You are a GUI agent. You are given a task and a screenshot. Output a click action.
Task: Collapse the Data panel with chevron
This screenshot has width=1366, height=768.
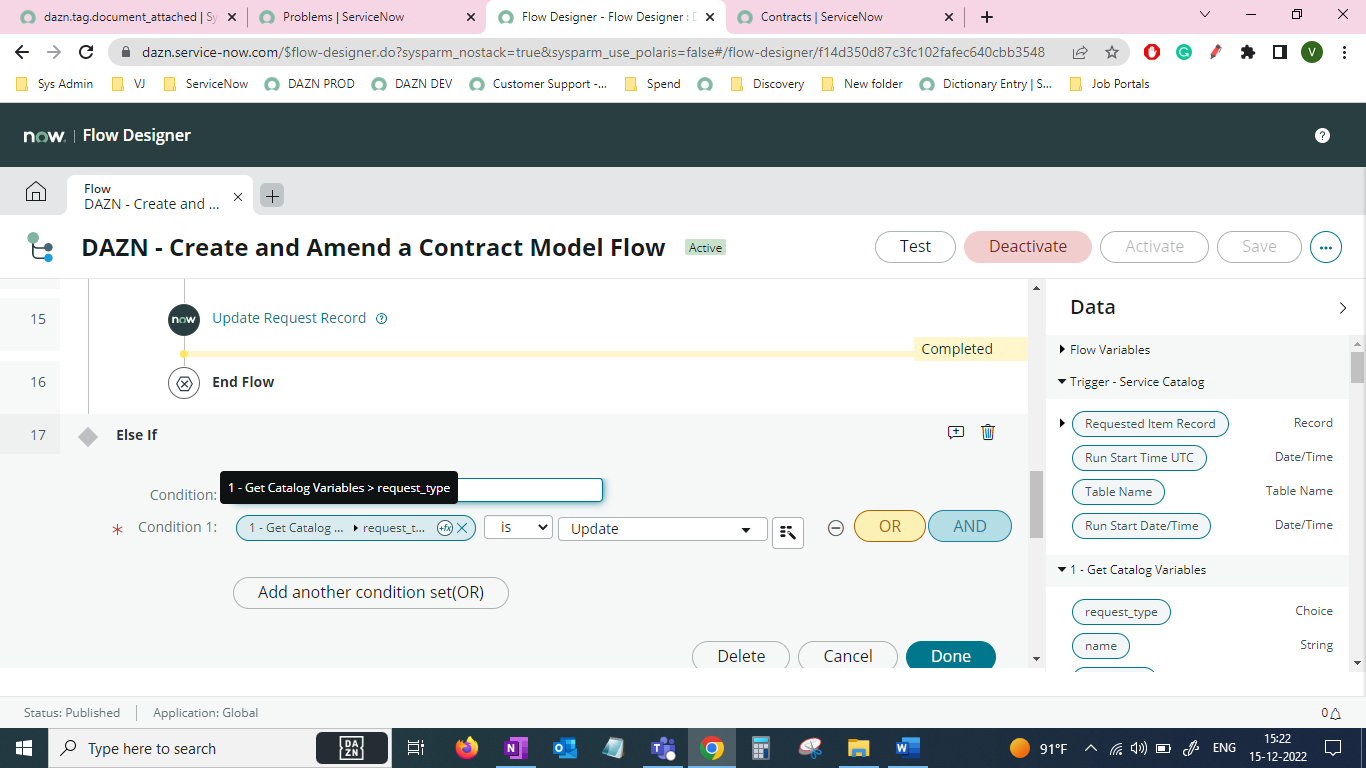(x=1343, y=308)
